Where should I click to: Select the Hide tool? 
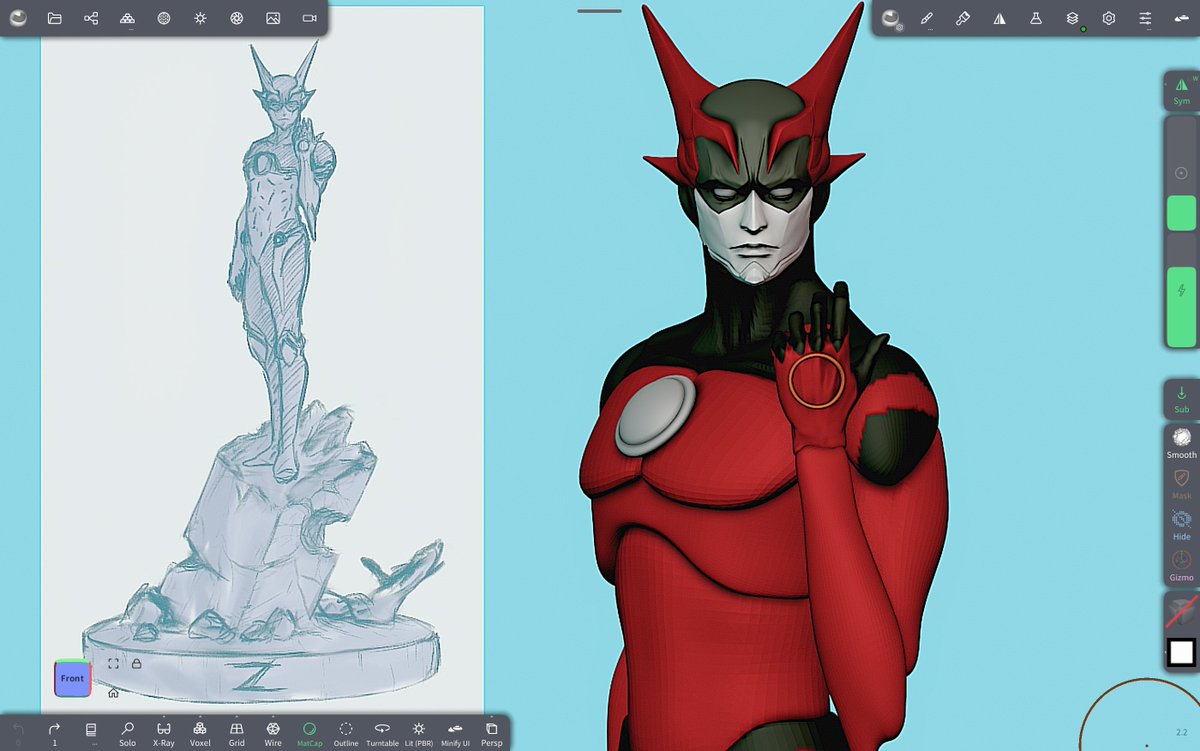tap(1182, 525)
